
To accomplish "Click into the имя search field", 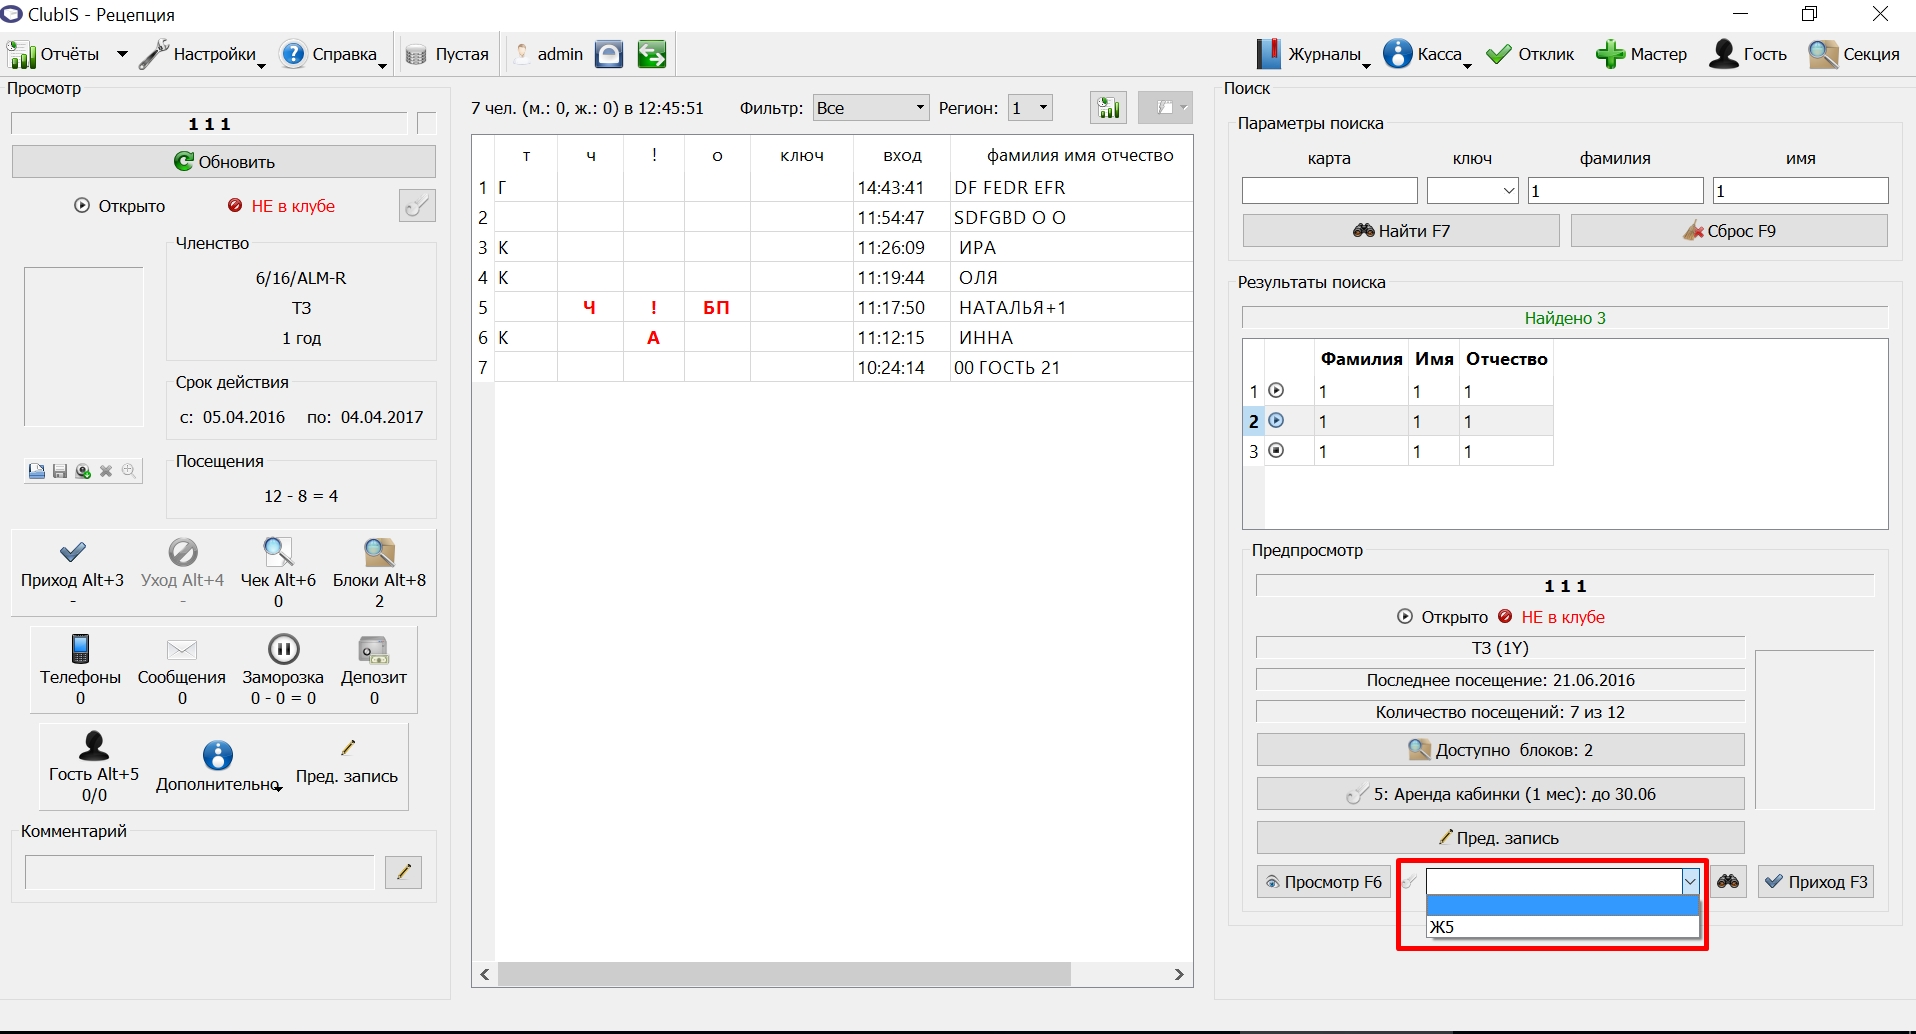I will [1800, 190].
